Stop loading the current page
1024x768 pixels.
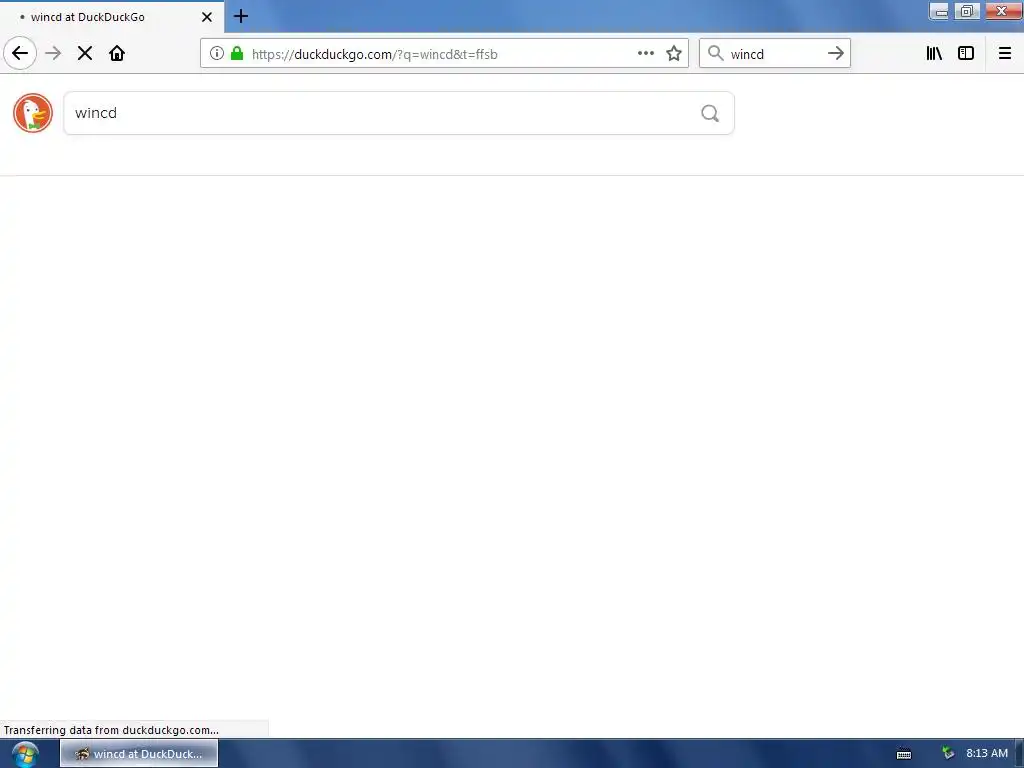85,53
